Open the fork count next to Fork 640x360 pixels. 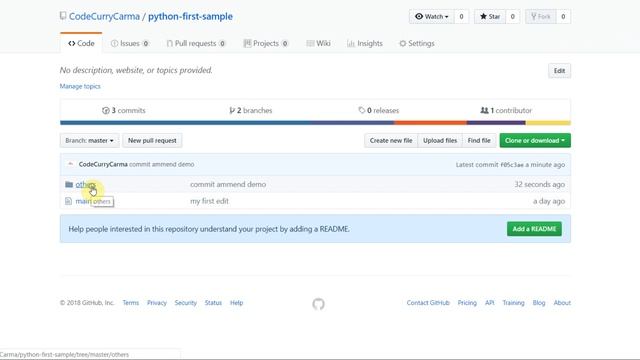(563, 17)
